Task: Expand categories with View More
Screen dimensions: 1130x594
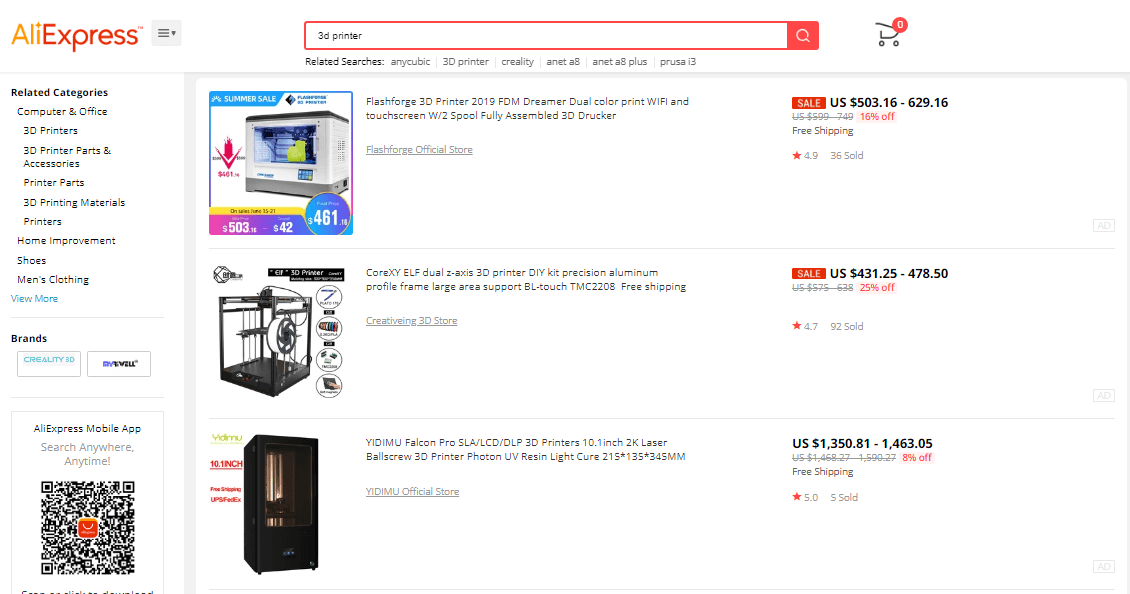Action: (x=35, y=298)
